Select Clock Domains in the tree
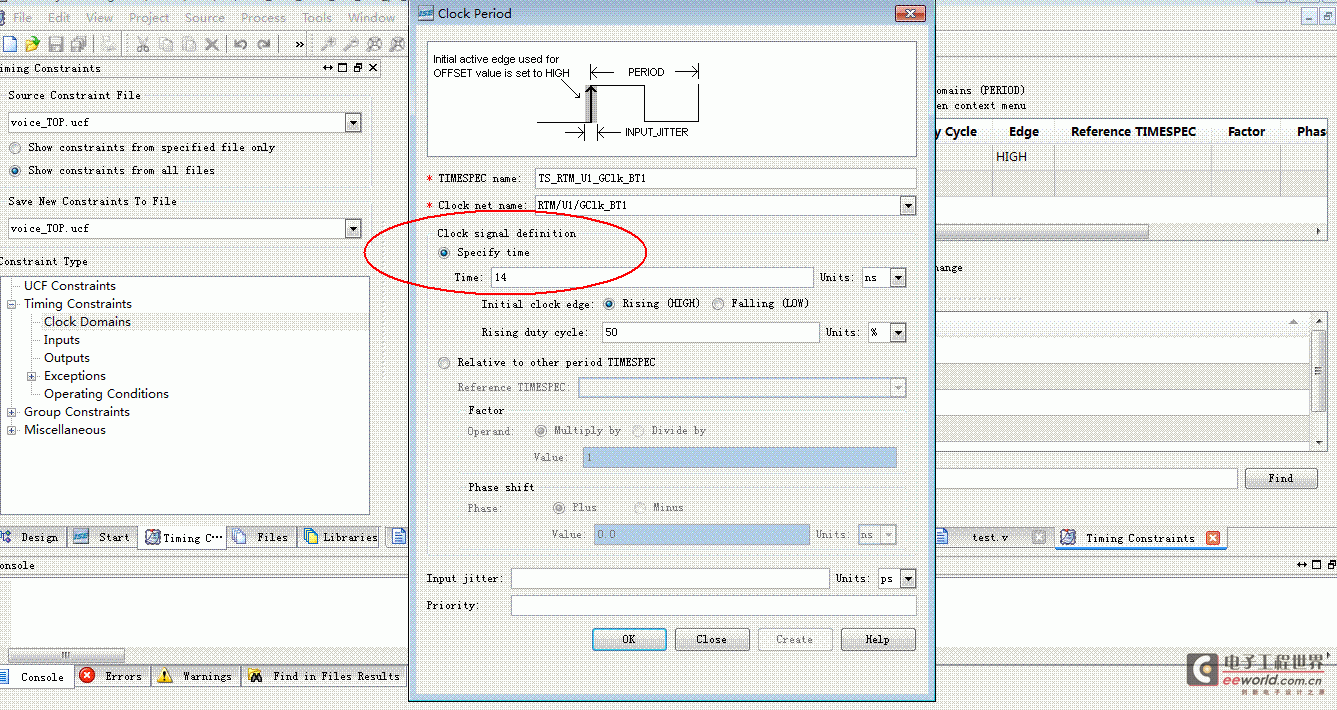 [87, 322]
